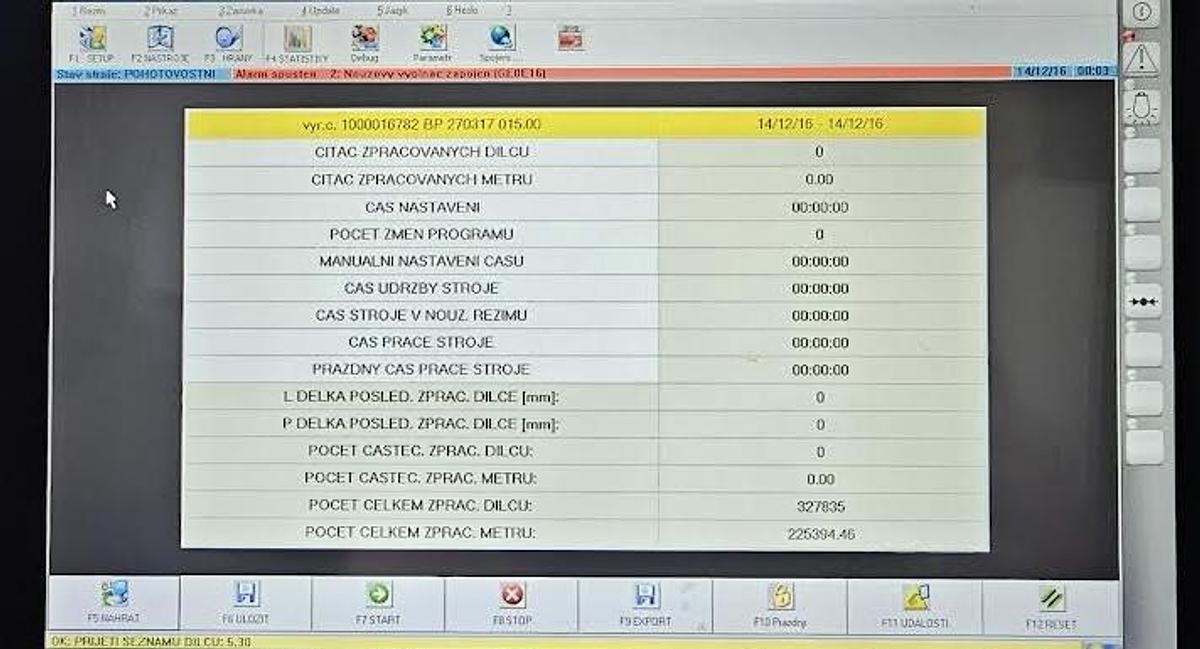Click the red icon right of Spojeni
The image size is (1200, 649).
[x=570, y=40]
